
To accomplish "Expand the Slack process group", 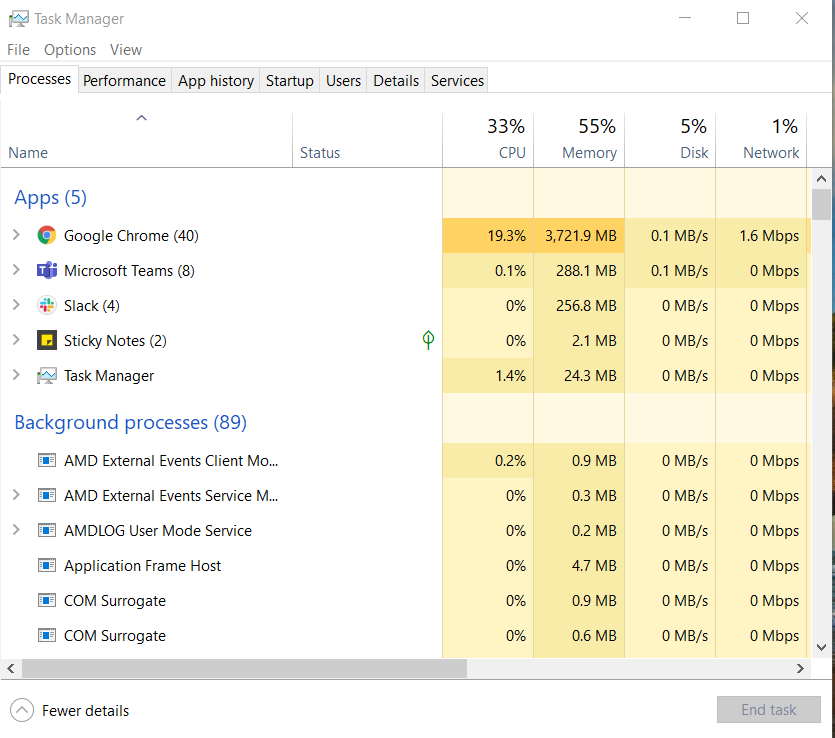I will point(16,305).
